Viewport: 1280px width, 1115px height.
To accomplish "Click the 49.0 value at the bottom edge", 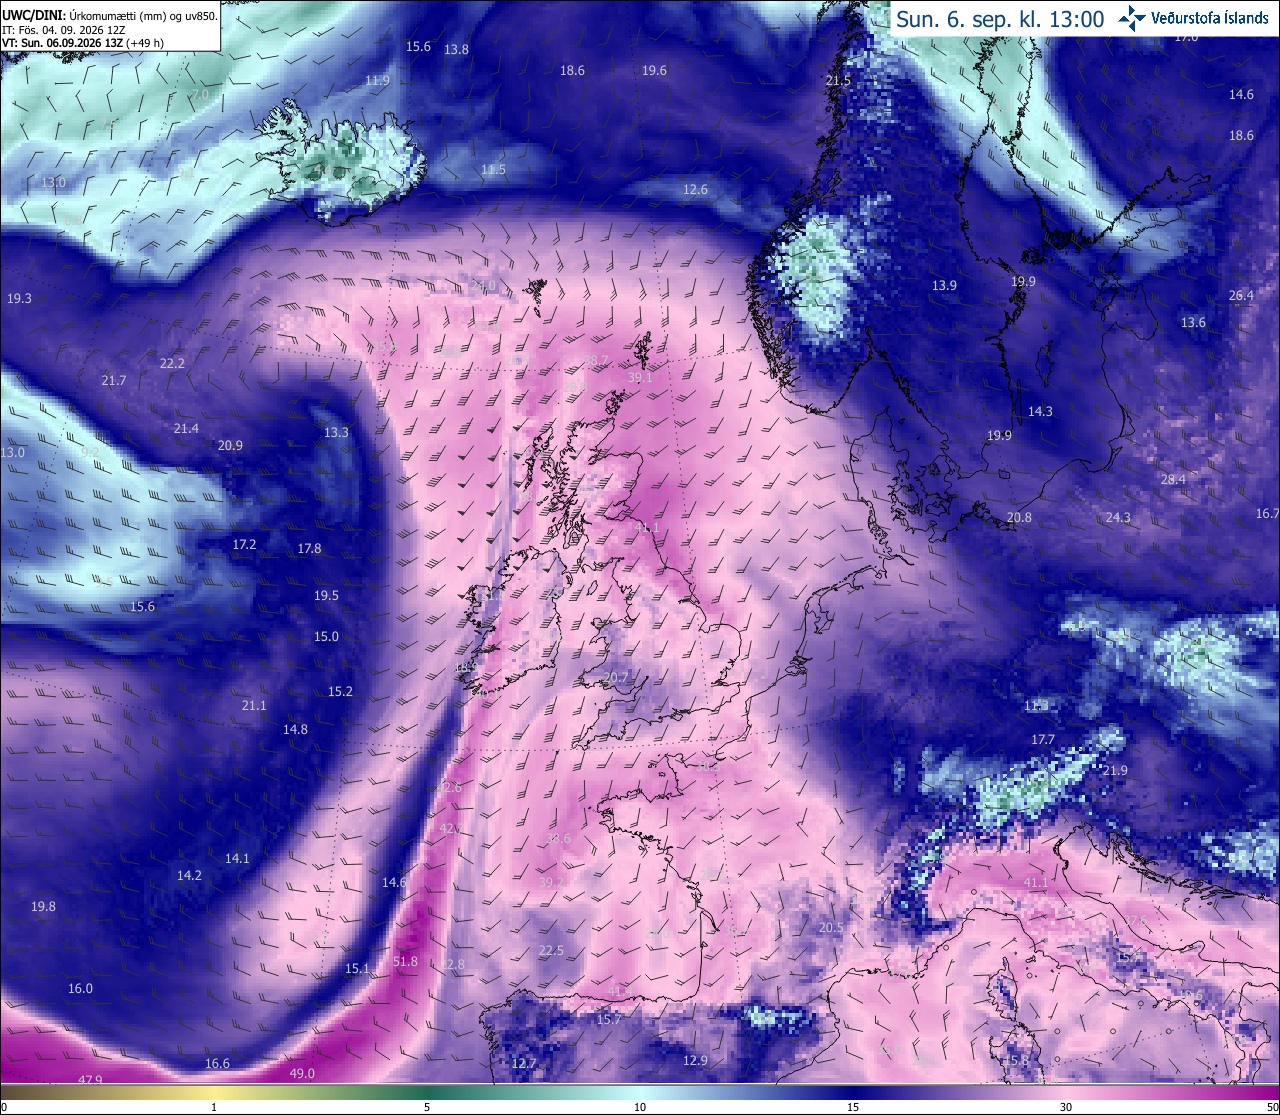I will pos(302,1073).
